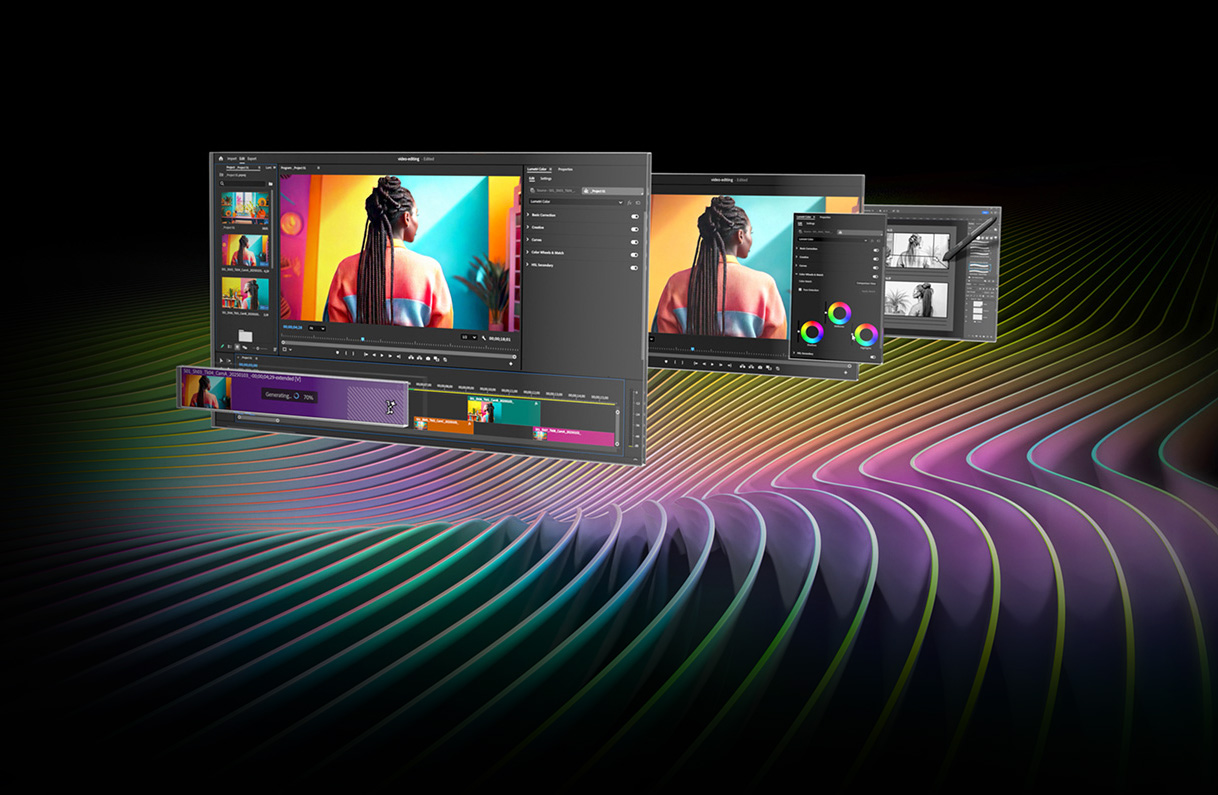Click the Comparison View button in the floating Lumetri panel
This screenshot has width=1218, height=795.
[x=865, y=283]
